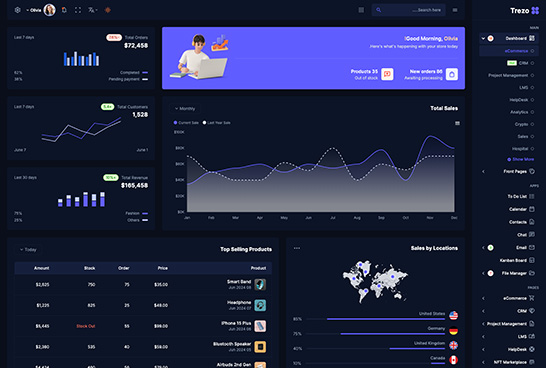The image size is (546, 368).
Task: Click the Products out of stock icon
Action: coord(387,74)
